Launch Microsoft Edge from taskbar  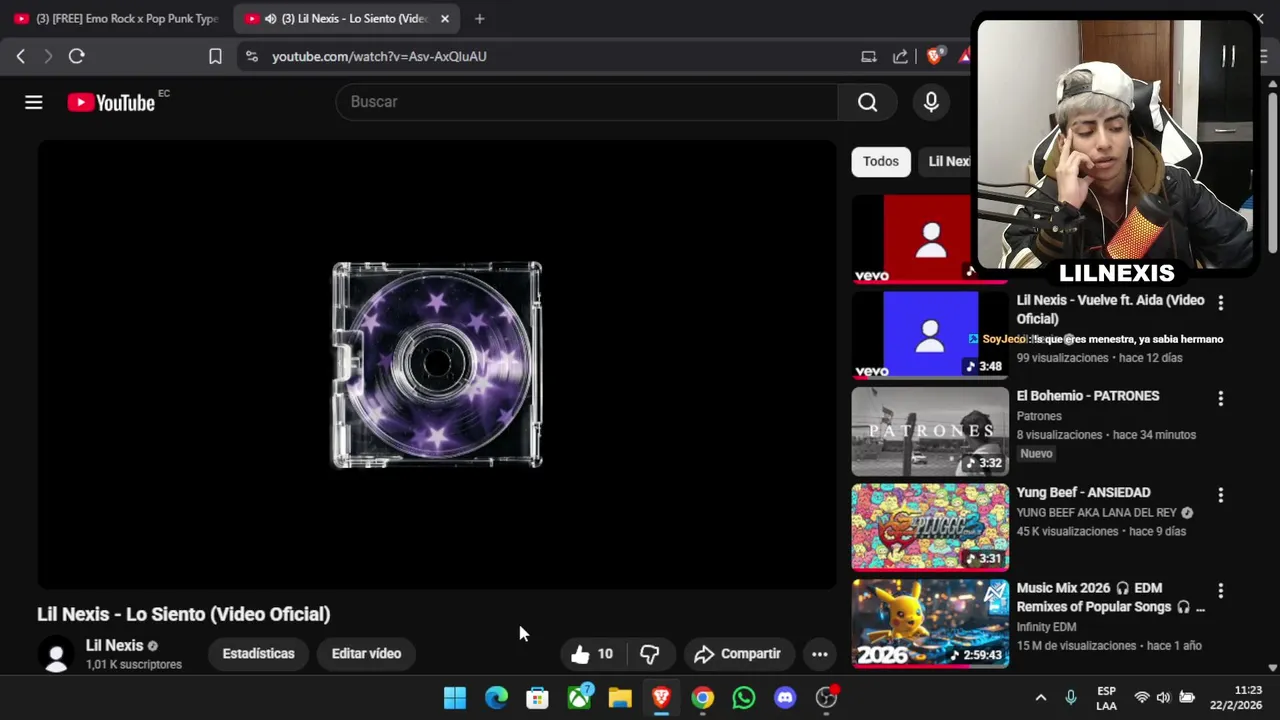(496, 698)
